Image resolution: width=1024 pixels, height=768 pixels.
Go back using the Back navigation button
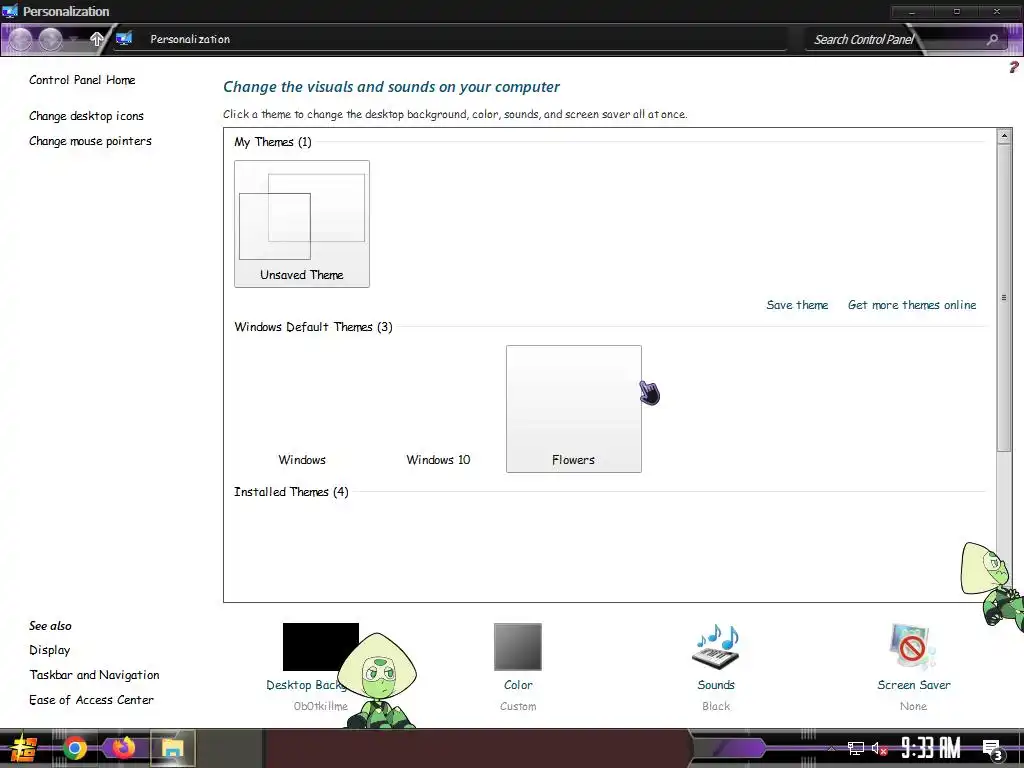[20, 40]
